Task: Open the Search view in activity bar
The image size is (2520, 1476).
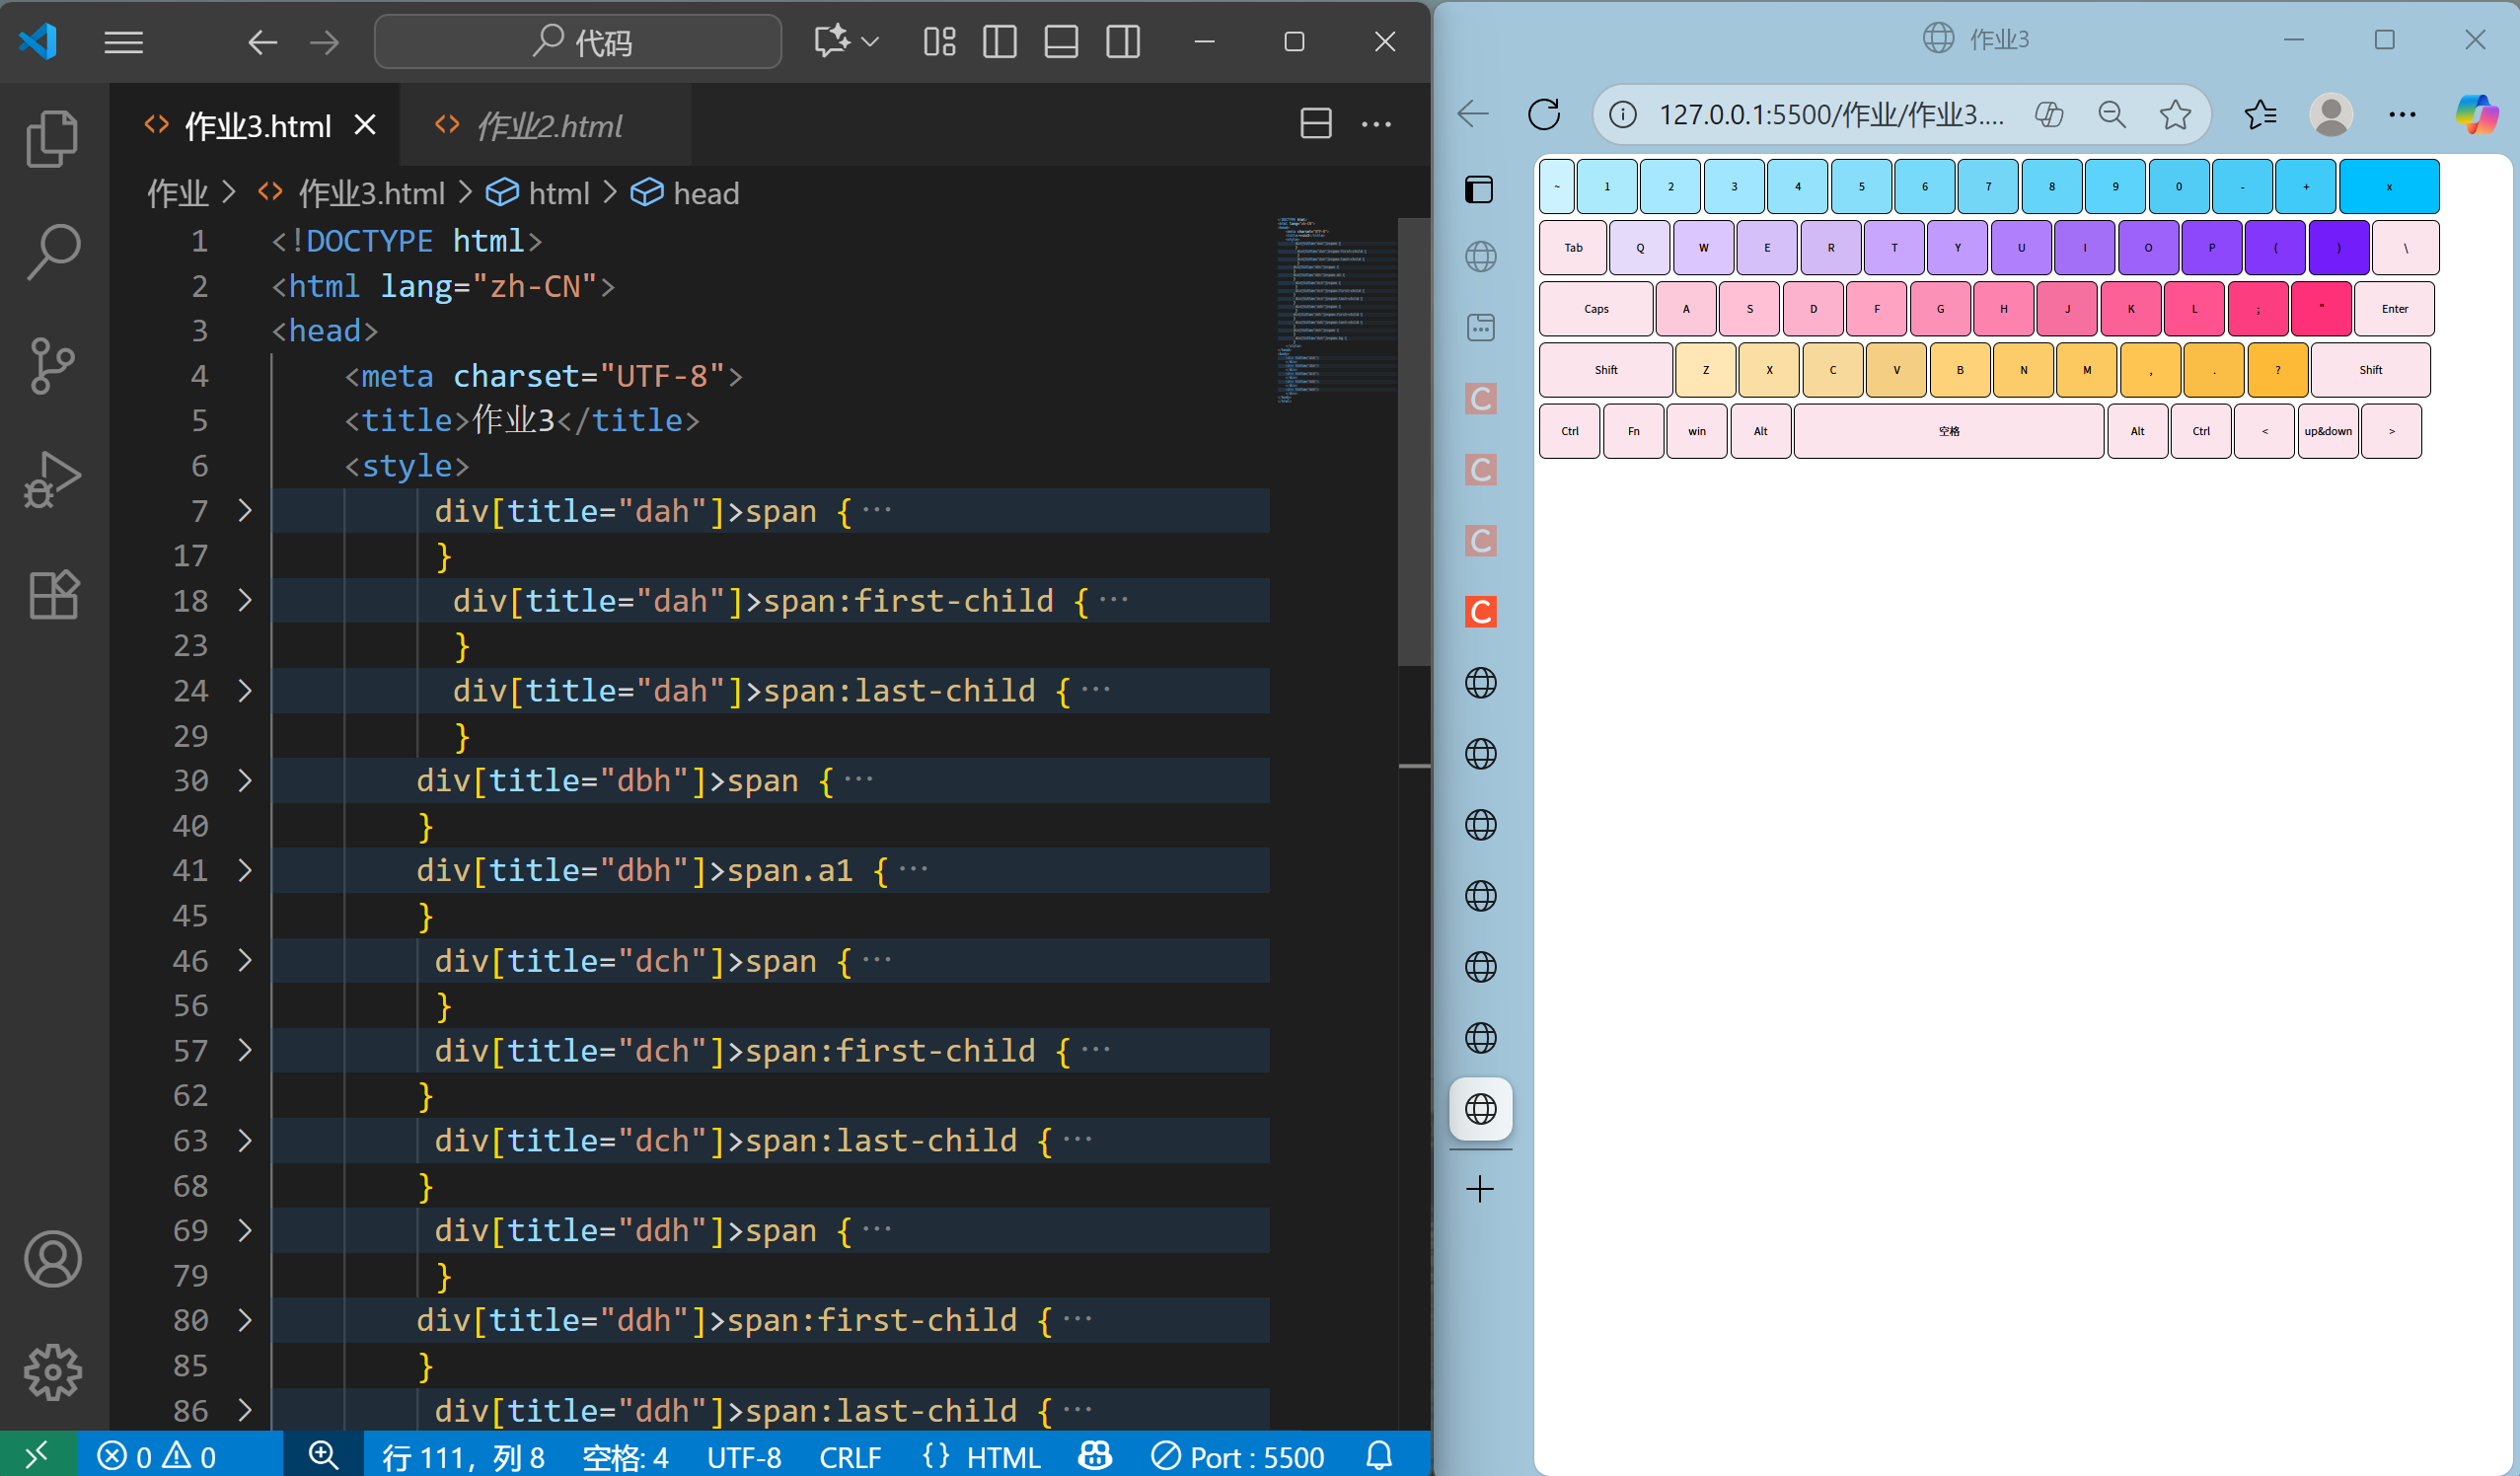Action: (x=52, y=251)
